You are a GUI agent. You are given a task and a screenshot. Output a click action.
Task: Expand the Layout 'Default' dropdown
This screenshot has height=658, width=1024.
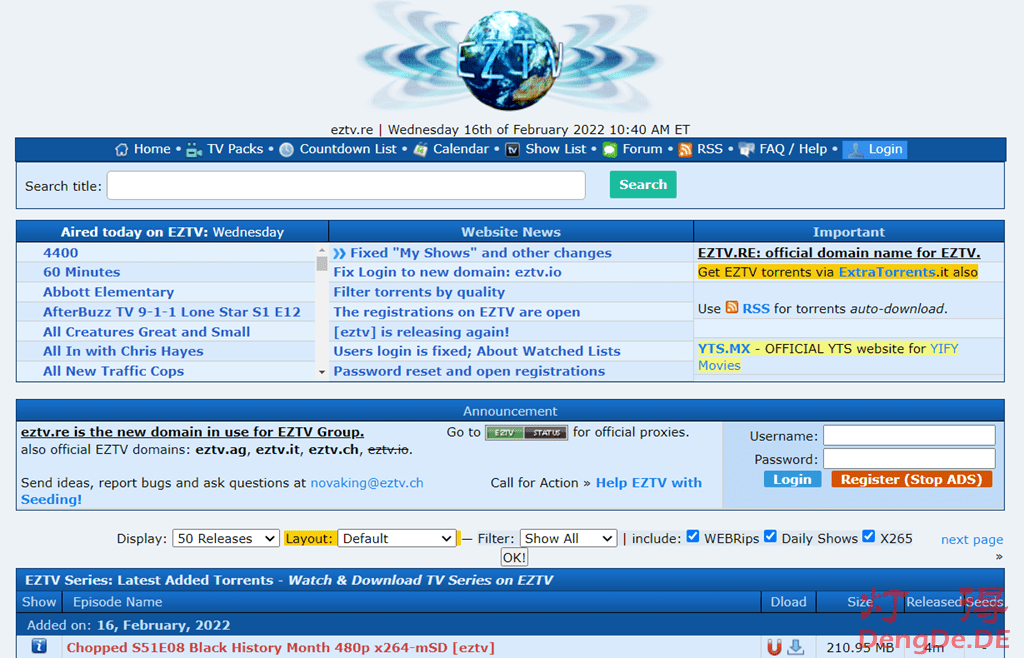[397, 538]
